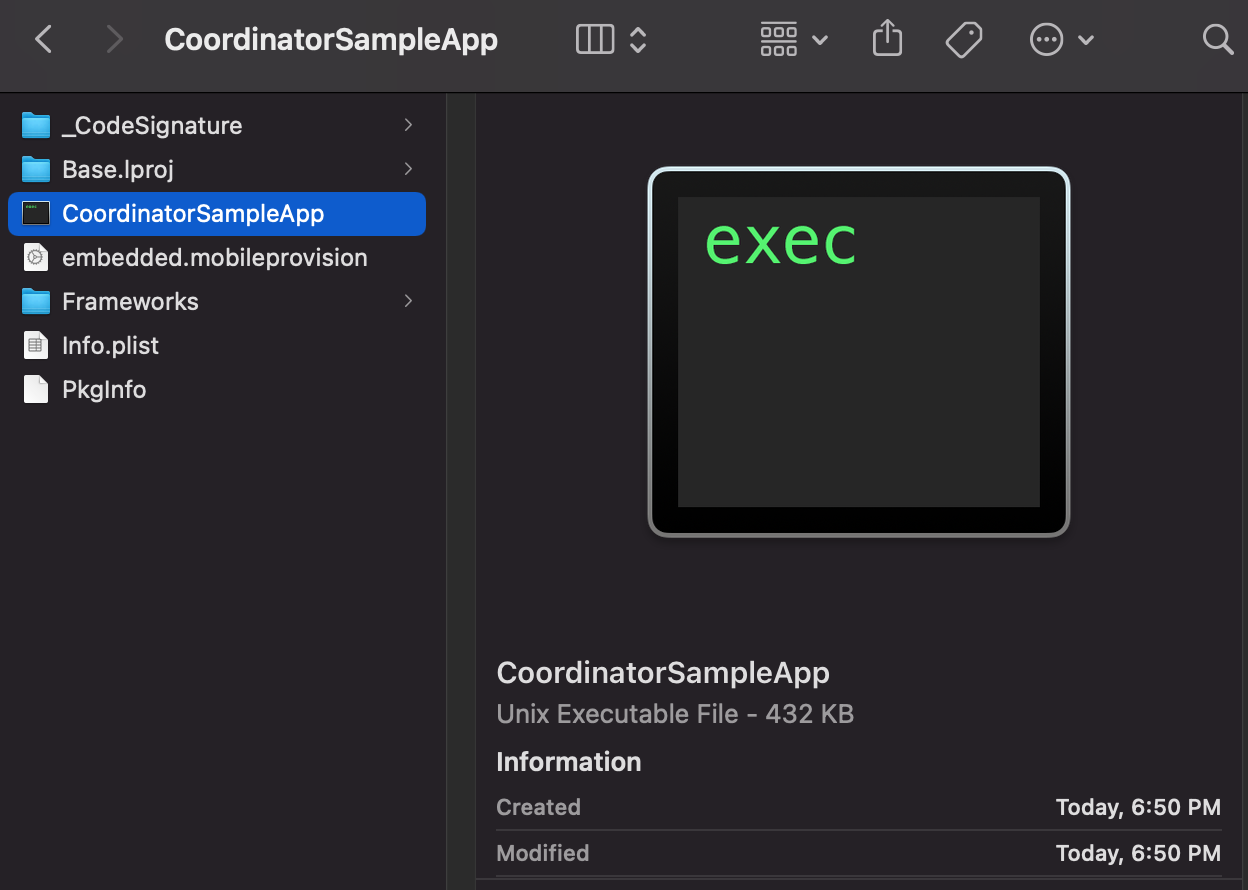Click the Info.plist file icon
This screenshot has height=890, width=1248.
pos(36,346)
